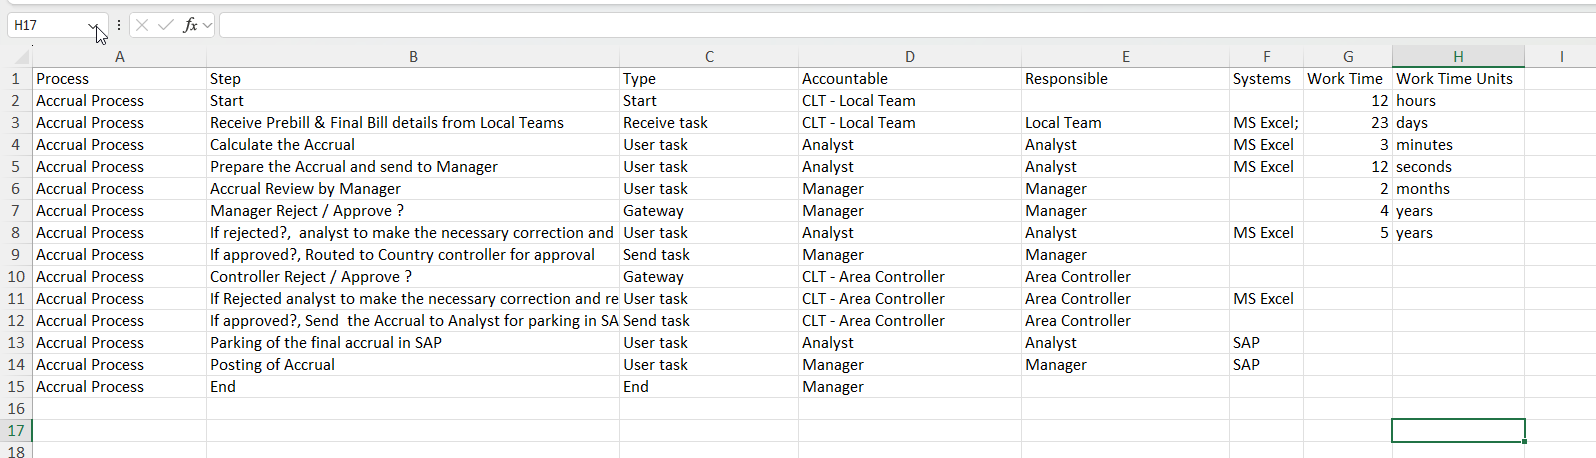Click the three-dot resize handle beside Name Box
Viewport: 1596px width, 458px height.
[119, 25]
